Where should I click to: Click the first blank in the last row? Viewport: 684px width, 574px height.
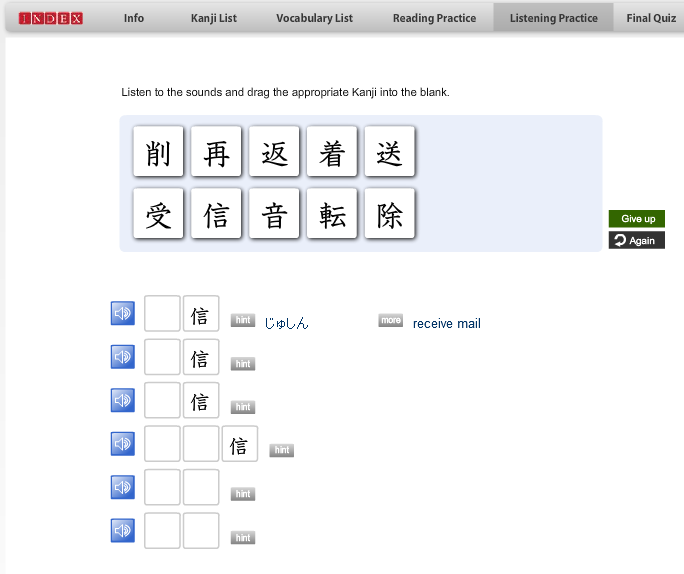(x=162, y=530)
